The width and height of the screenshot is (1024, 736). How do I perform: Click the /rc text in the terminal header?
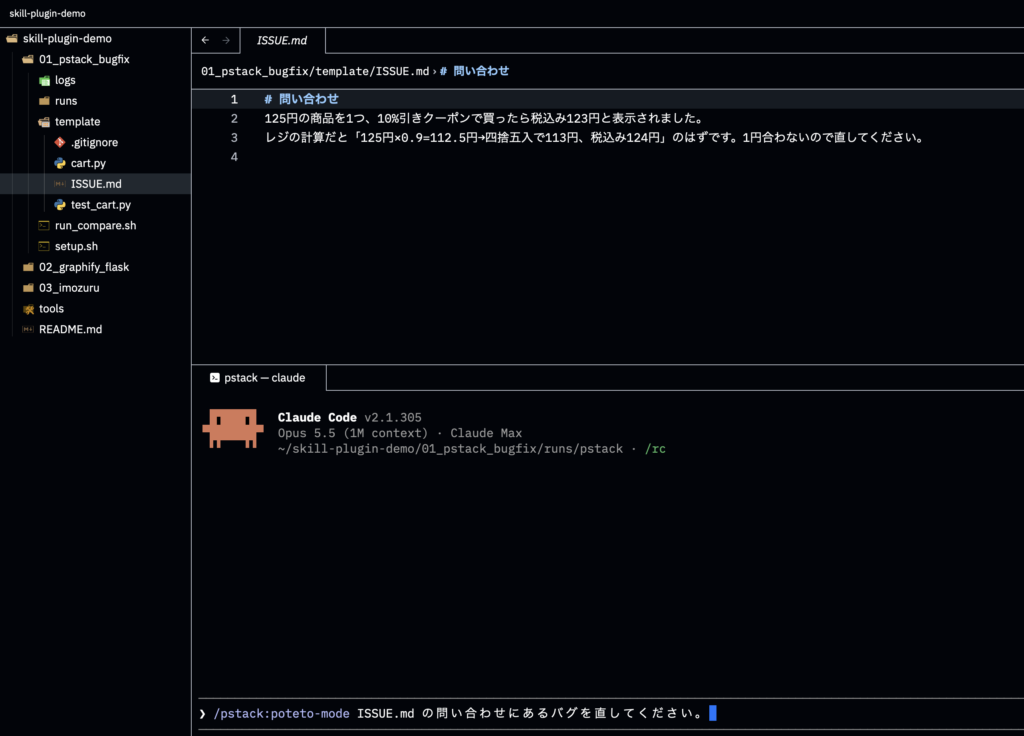click(x=655, y=449)
